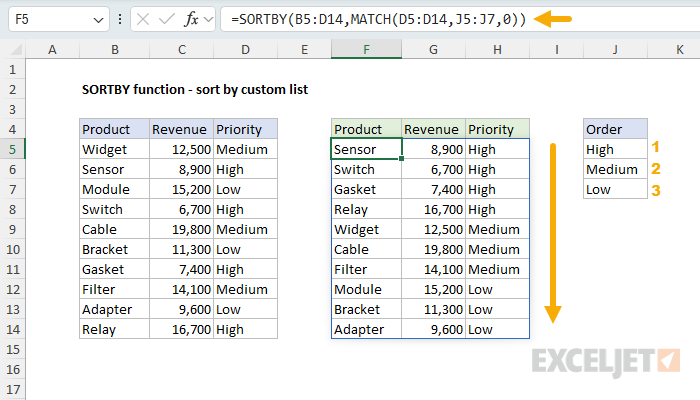Image resolution: width=700 pixels, height=400 pixels.
Task: Click the 16,700 revenue cell in column C
Action: [181, 329]
